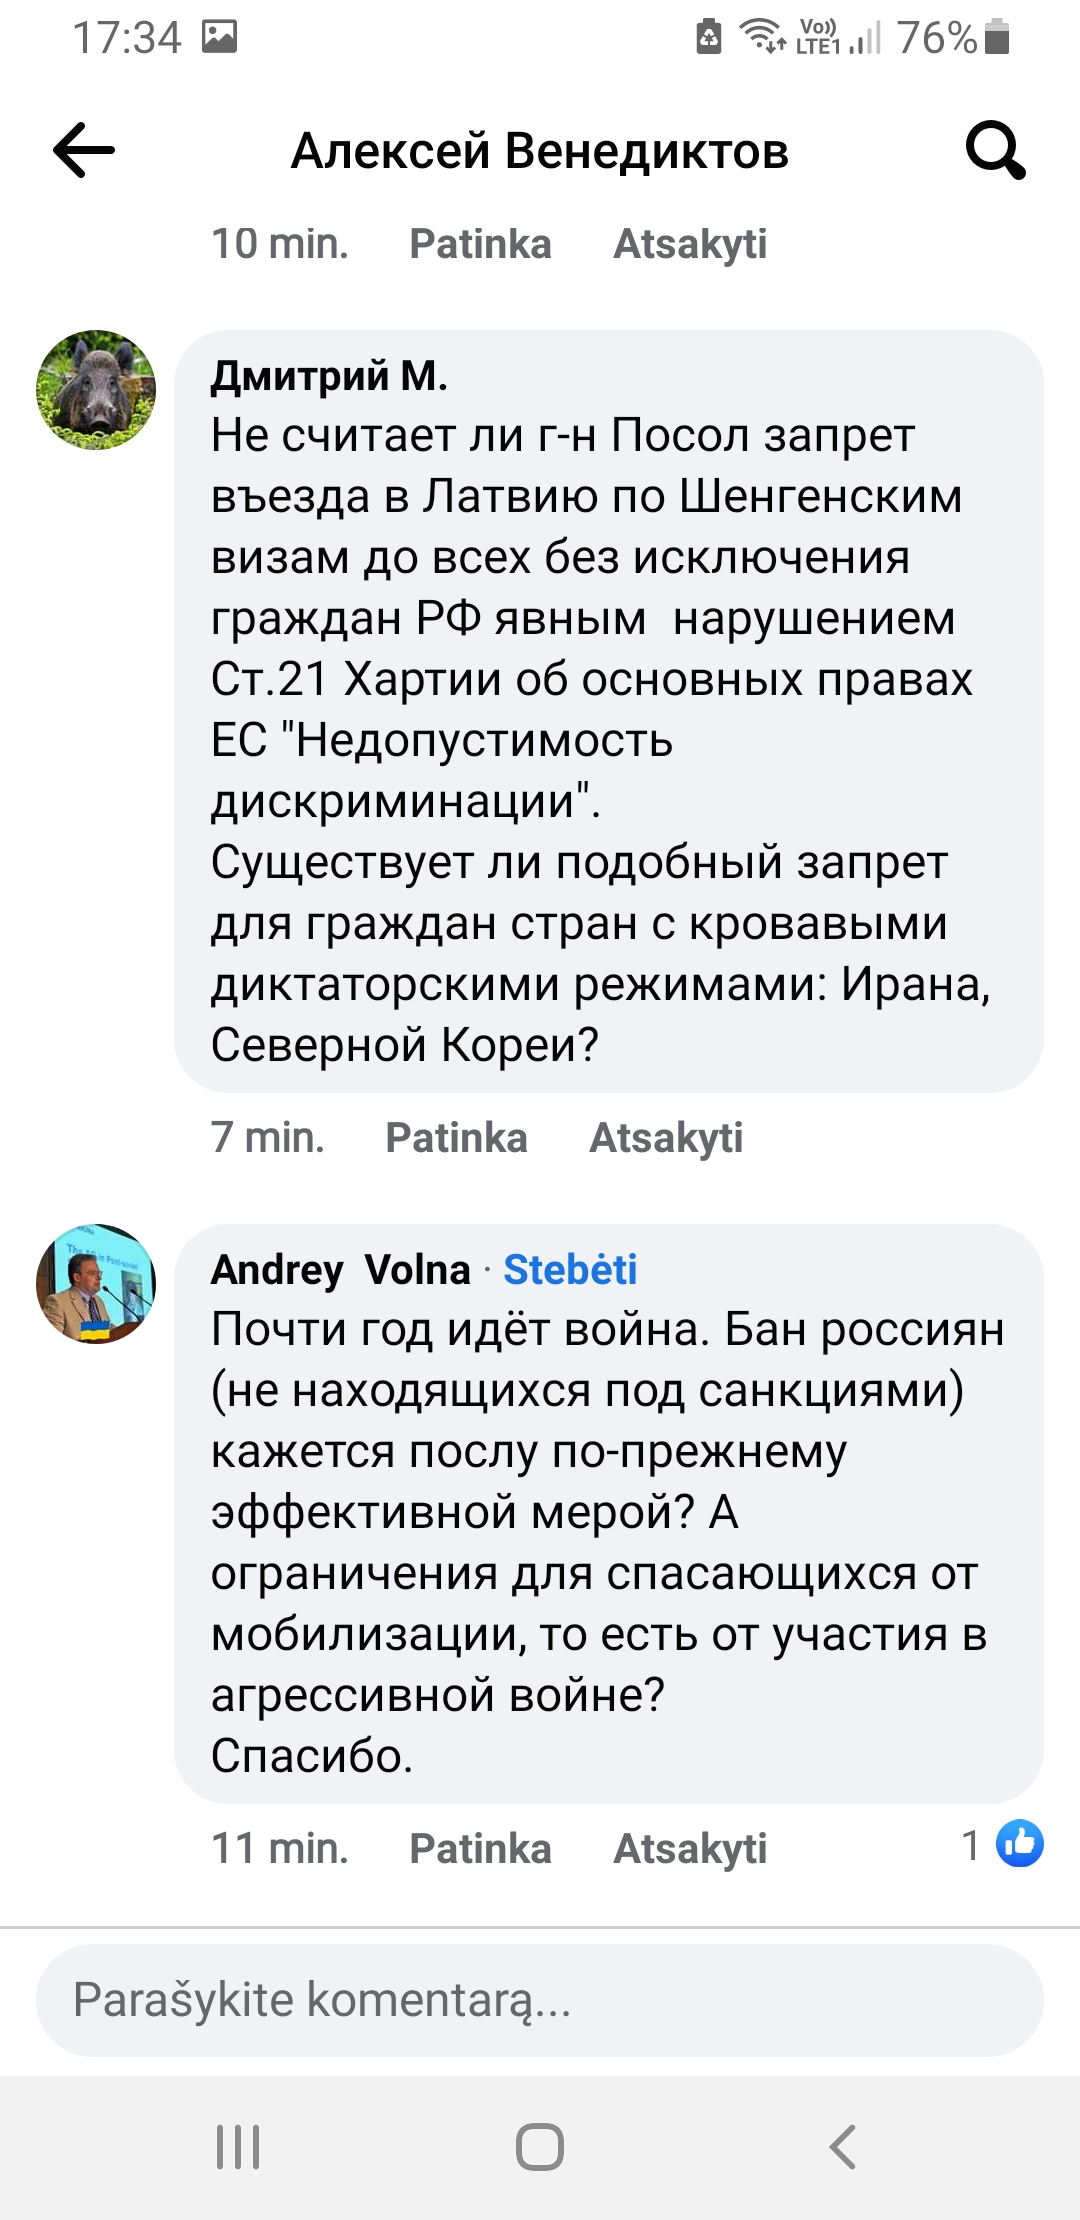Reply to Andrey Volna via Atsakyti
This screenshot has width=1080, height=2220.
[690, 1849]
